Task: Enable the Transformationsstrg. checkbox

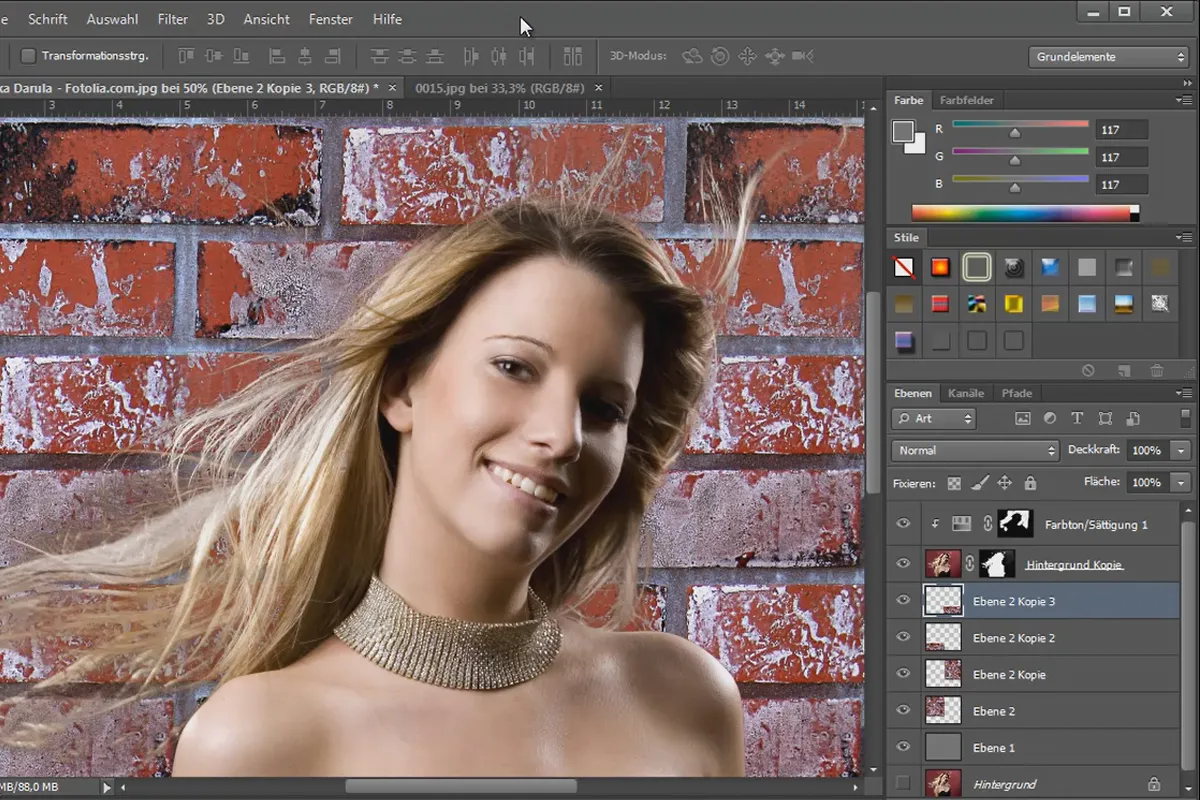Action: pos(28,56)
